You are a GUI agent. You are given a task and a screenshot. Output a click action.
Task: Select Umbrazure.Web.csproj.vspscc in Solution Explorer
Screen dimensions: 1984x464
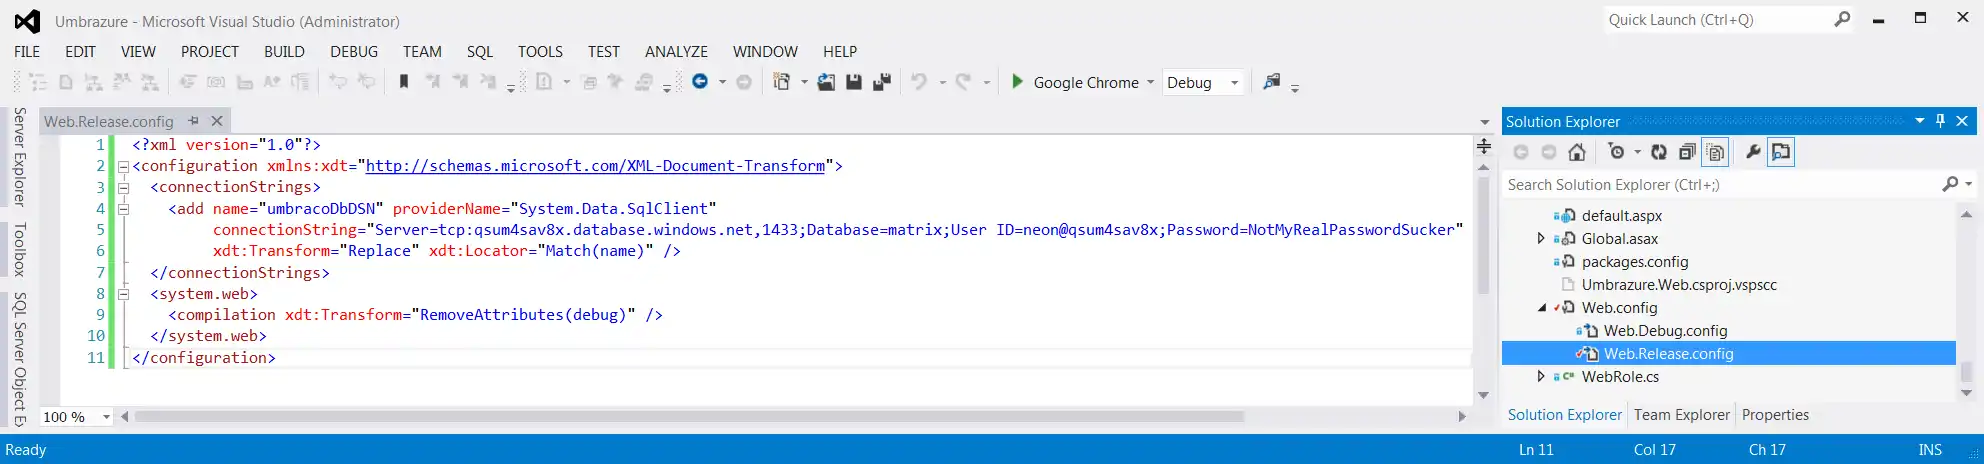(1679, 285)
